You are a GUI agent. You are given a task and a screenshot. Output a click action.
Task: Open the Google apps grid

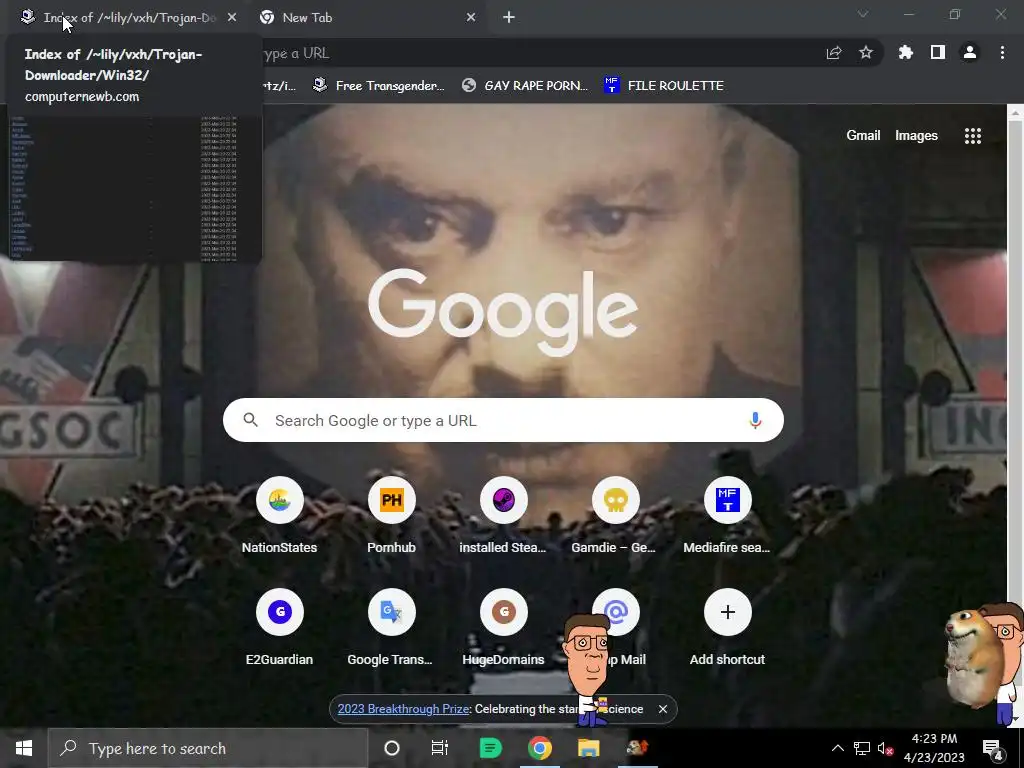972,136
